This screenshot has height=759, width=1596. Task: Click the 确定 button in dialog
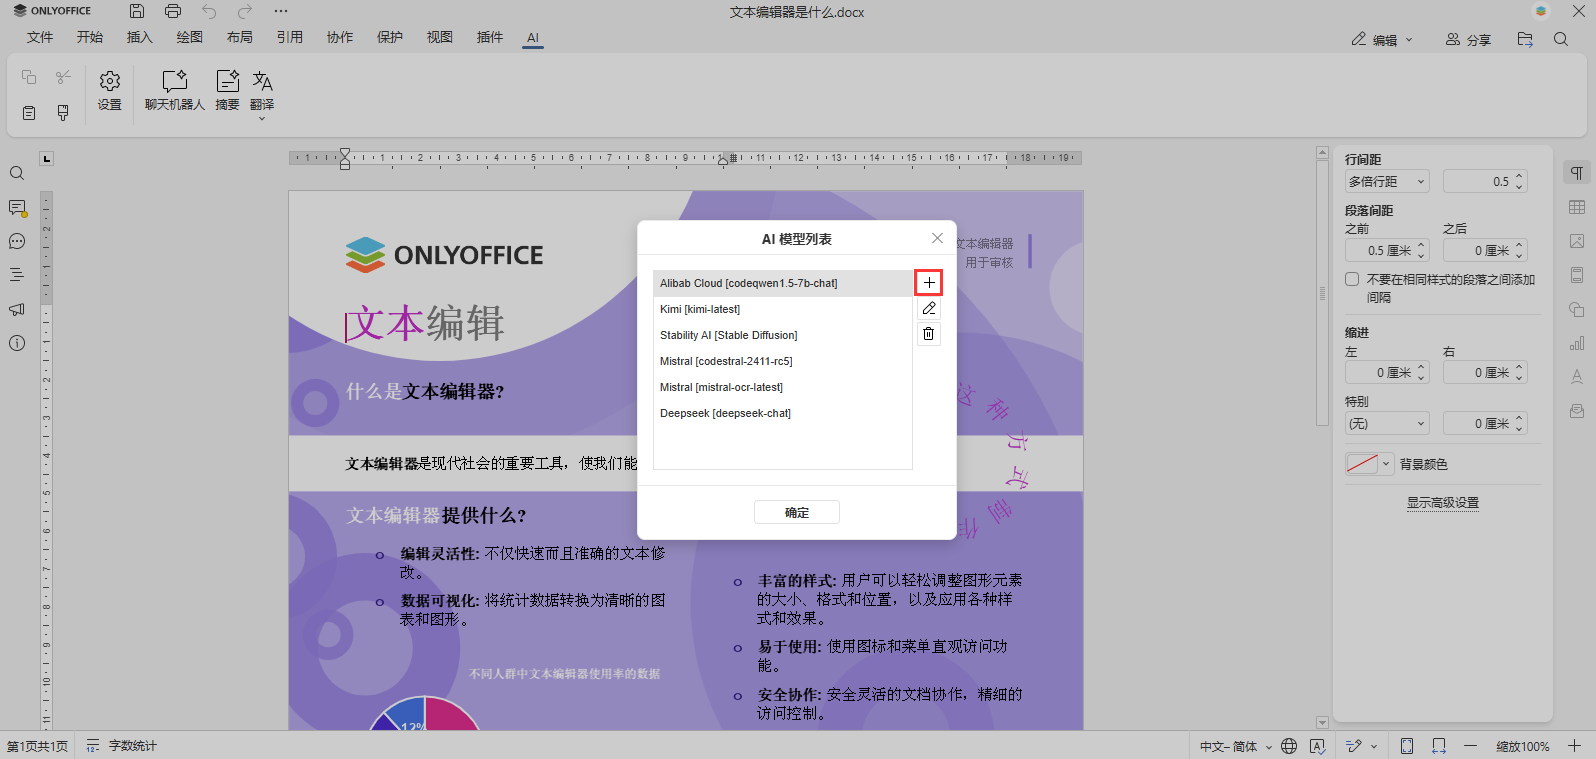797,512
